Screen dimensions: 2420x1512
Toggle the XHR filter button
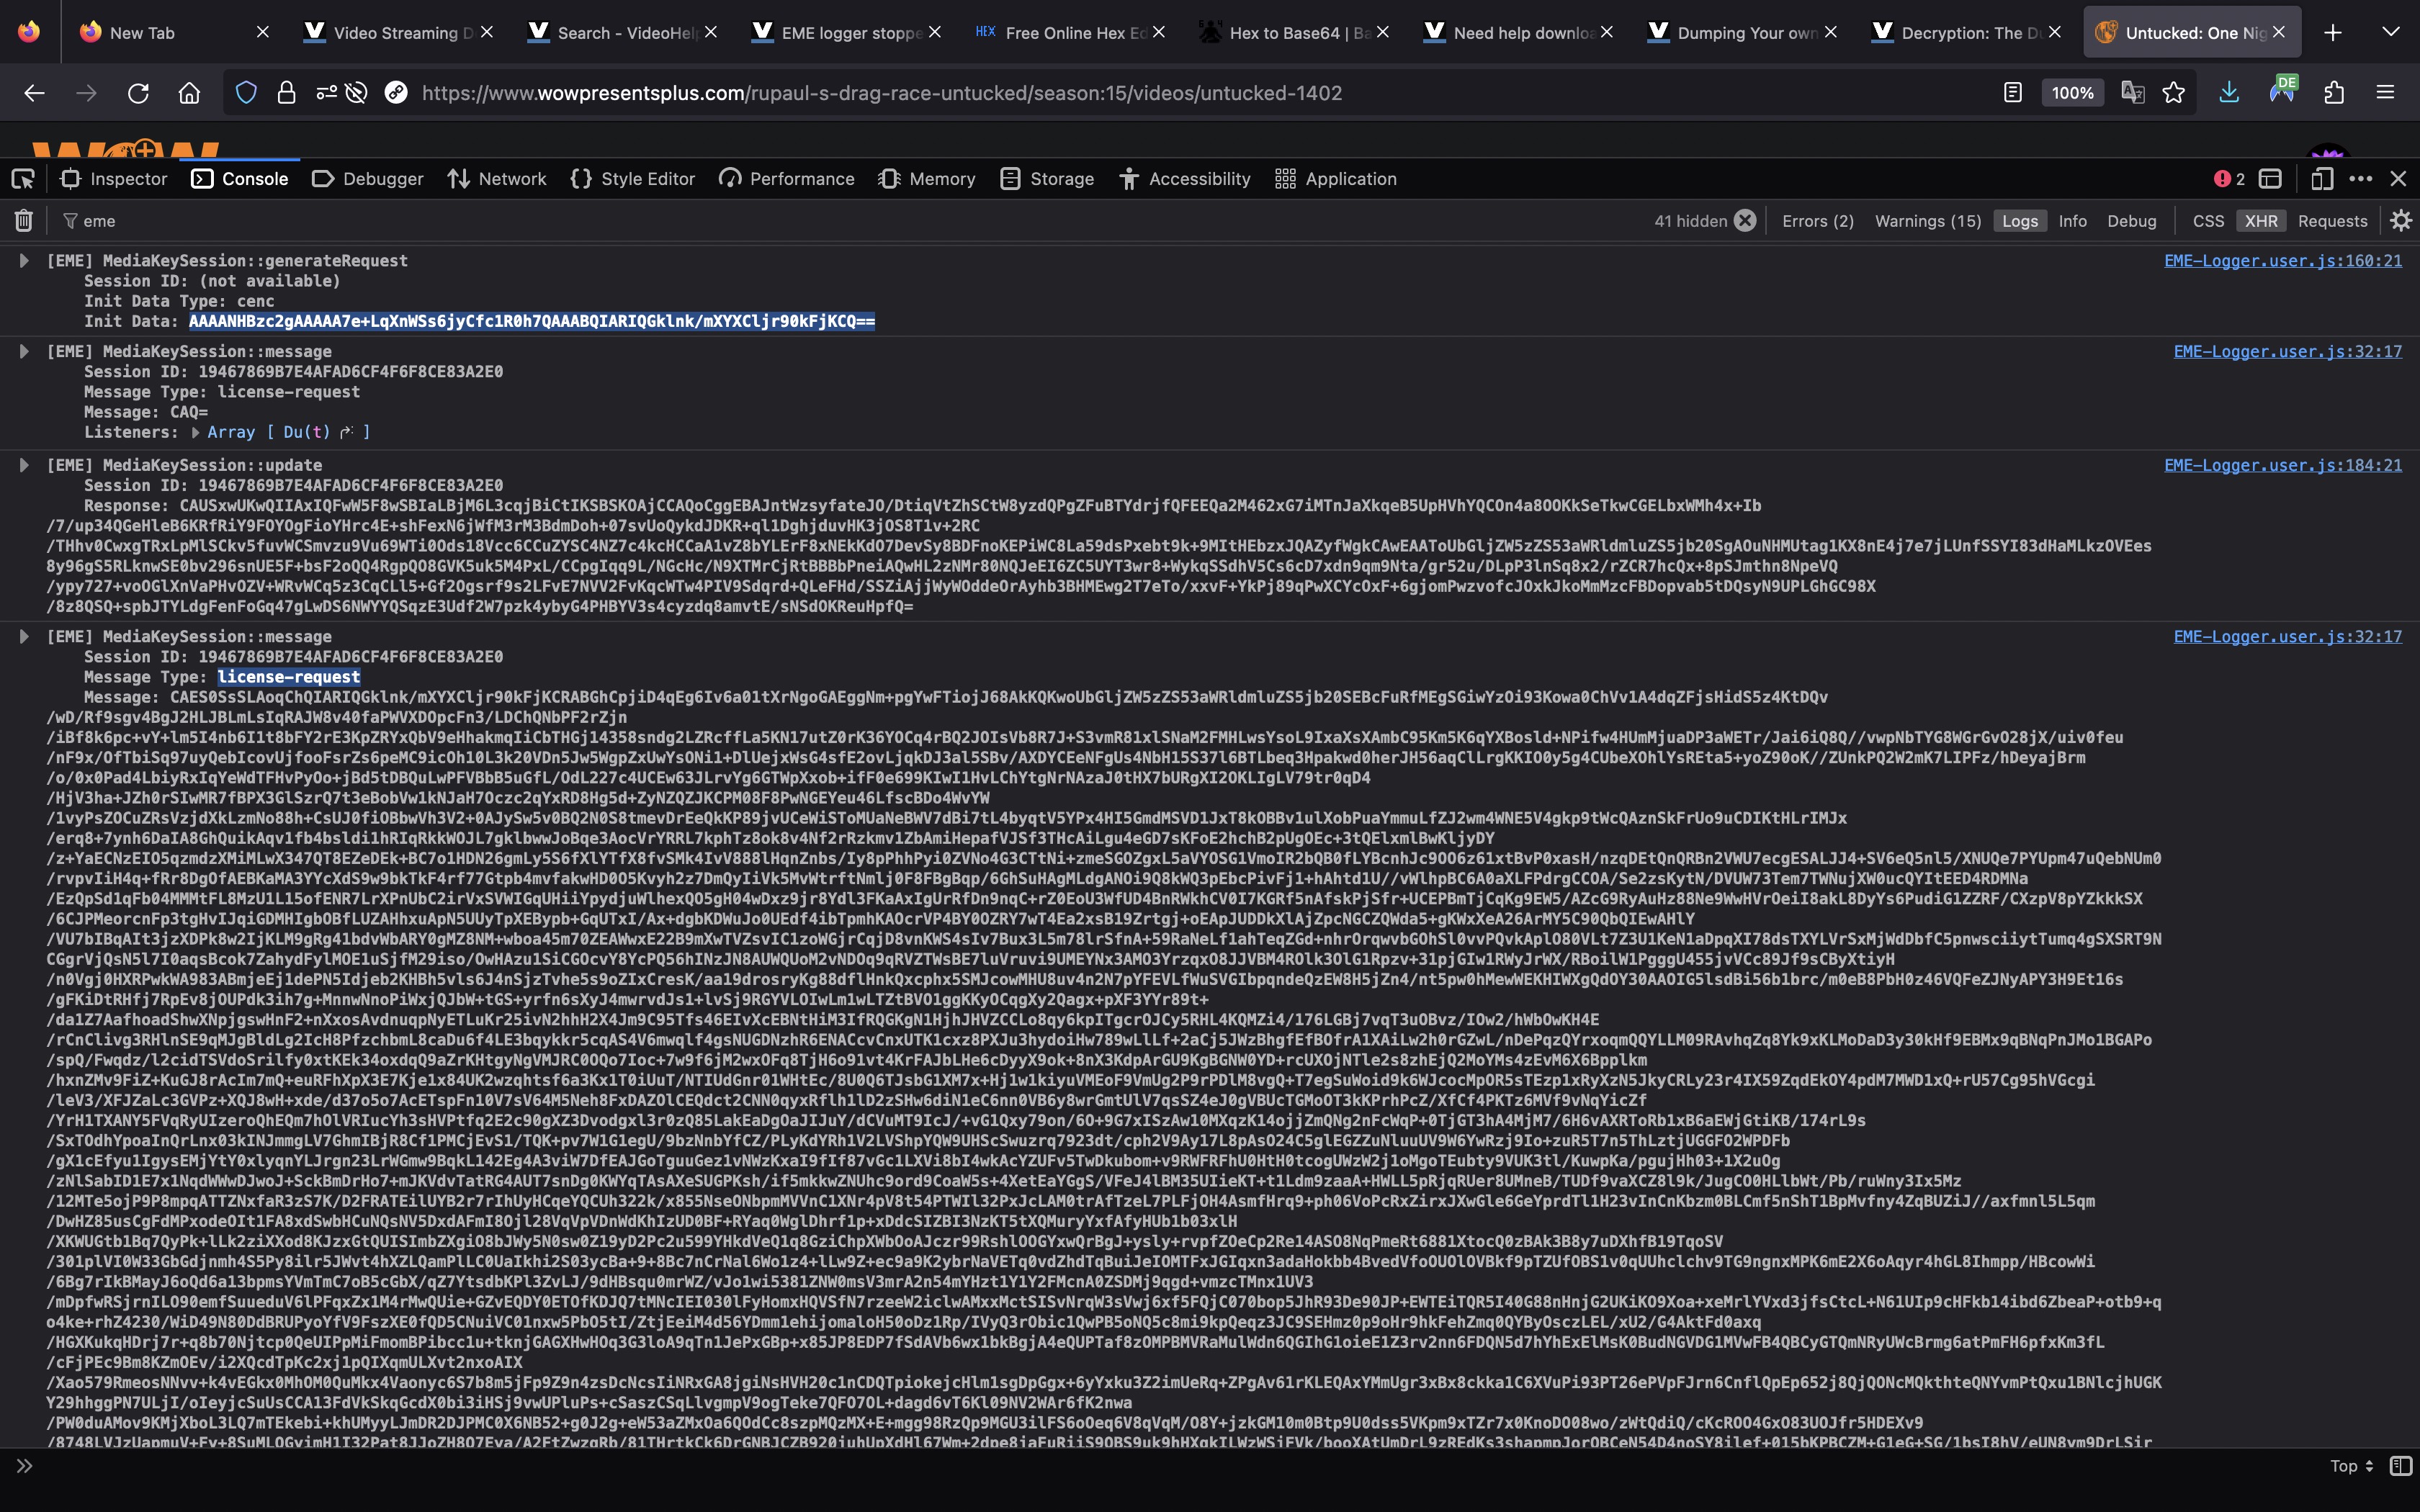click(2260, 221)
